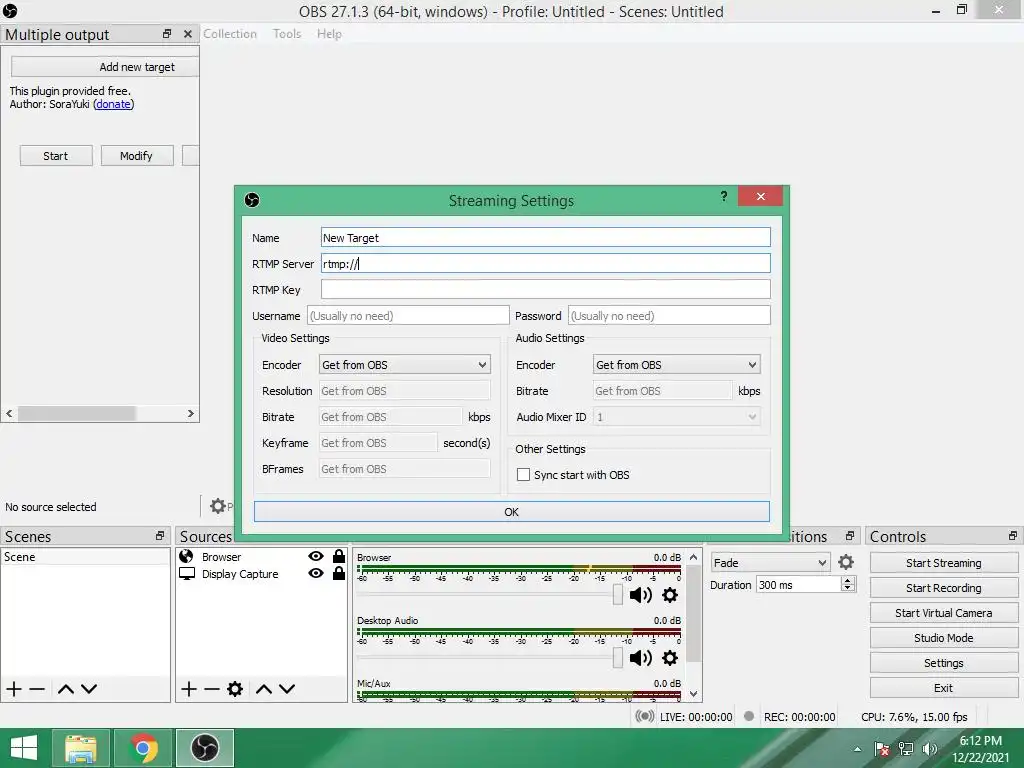Image resolution: width=1024 pixels, height=768 pixels.
Task: Adjust the Browser volume slider handle
Action: pos(618,594)
